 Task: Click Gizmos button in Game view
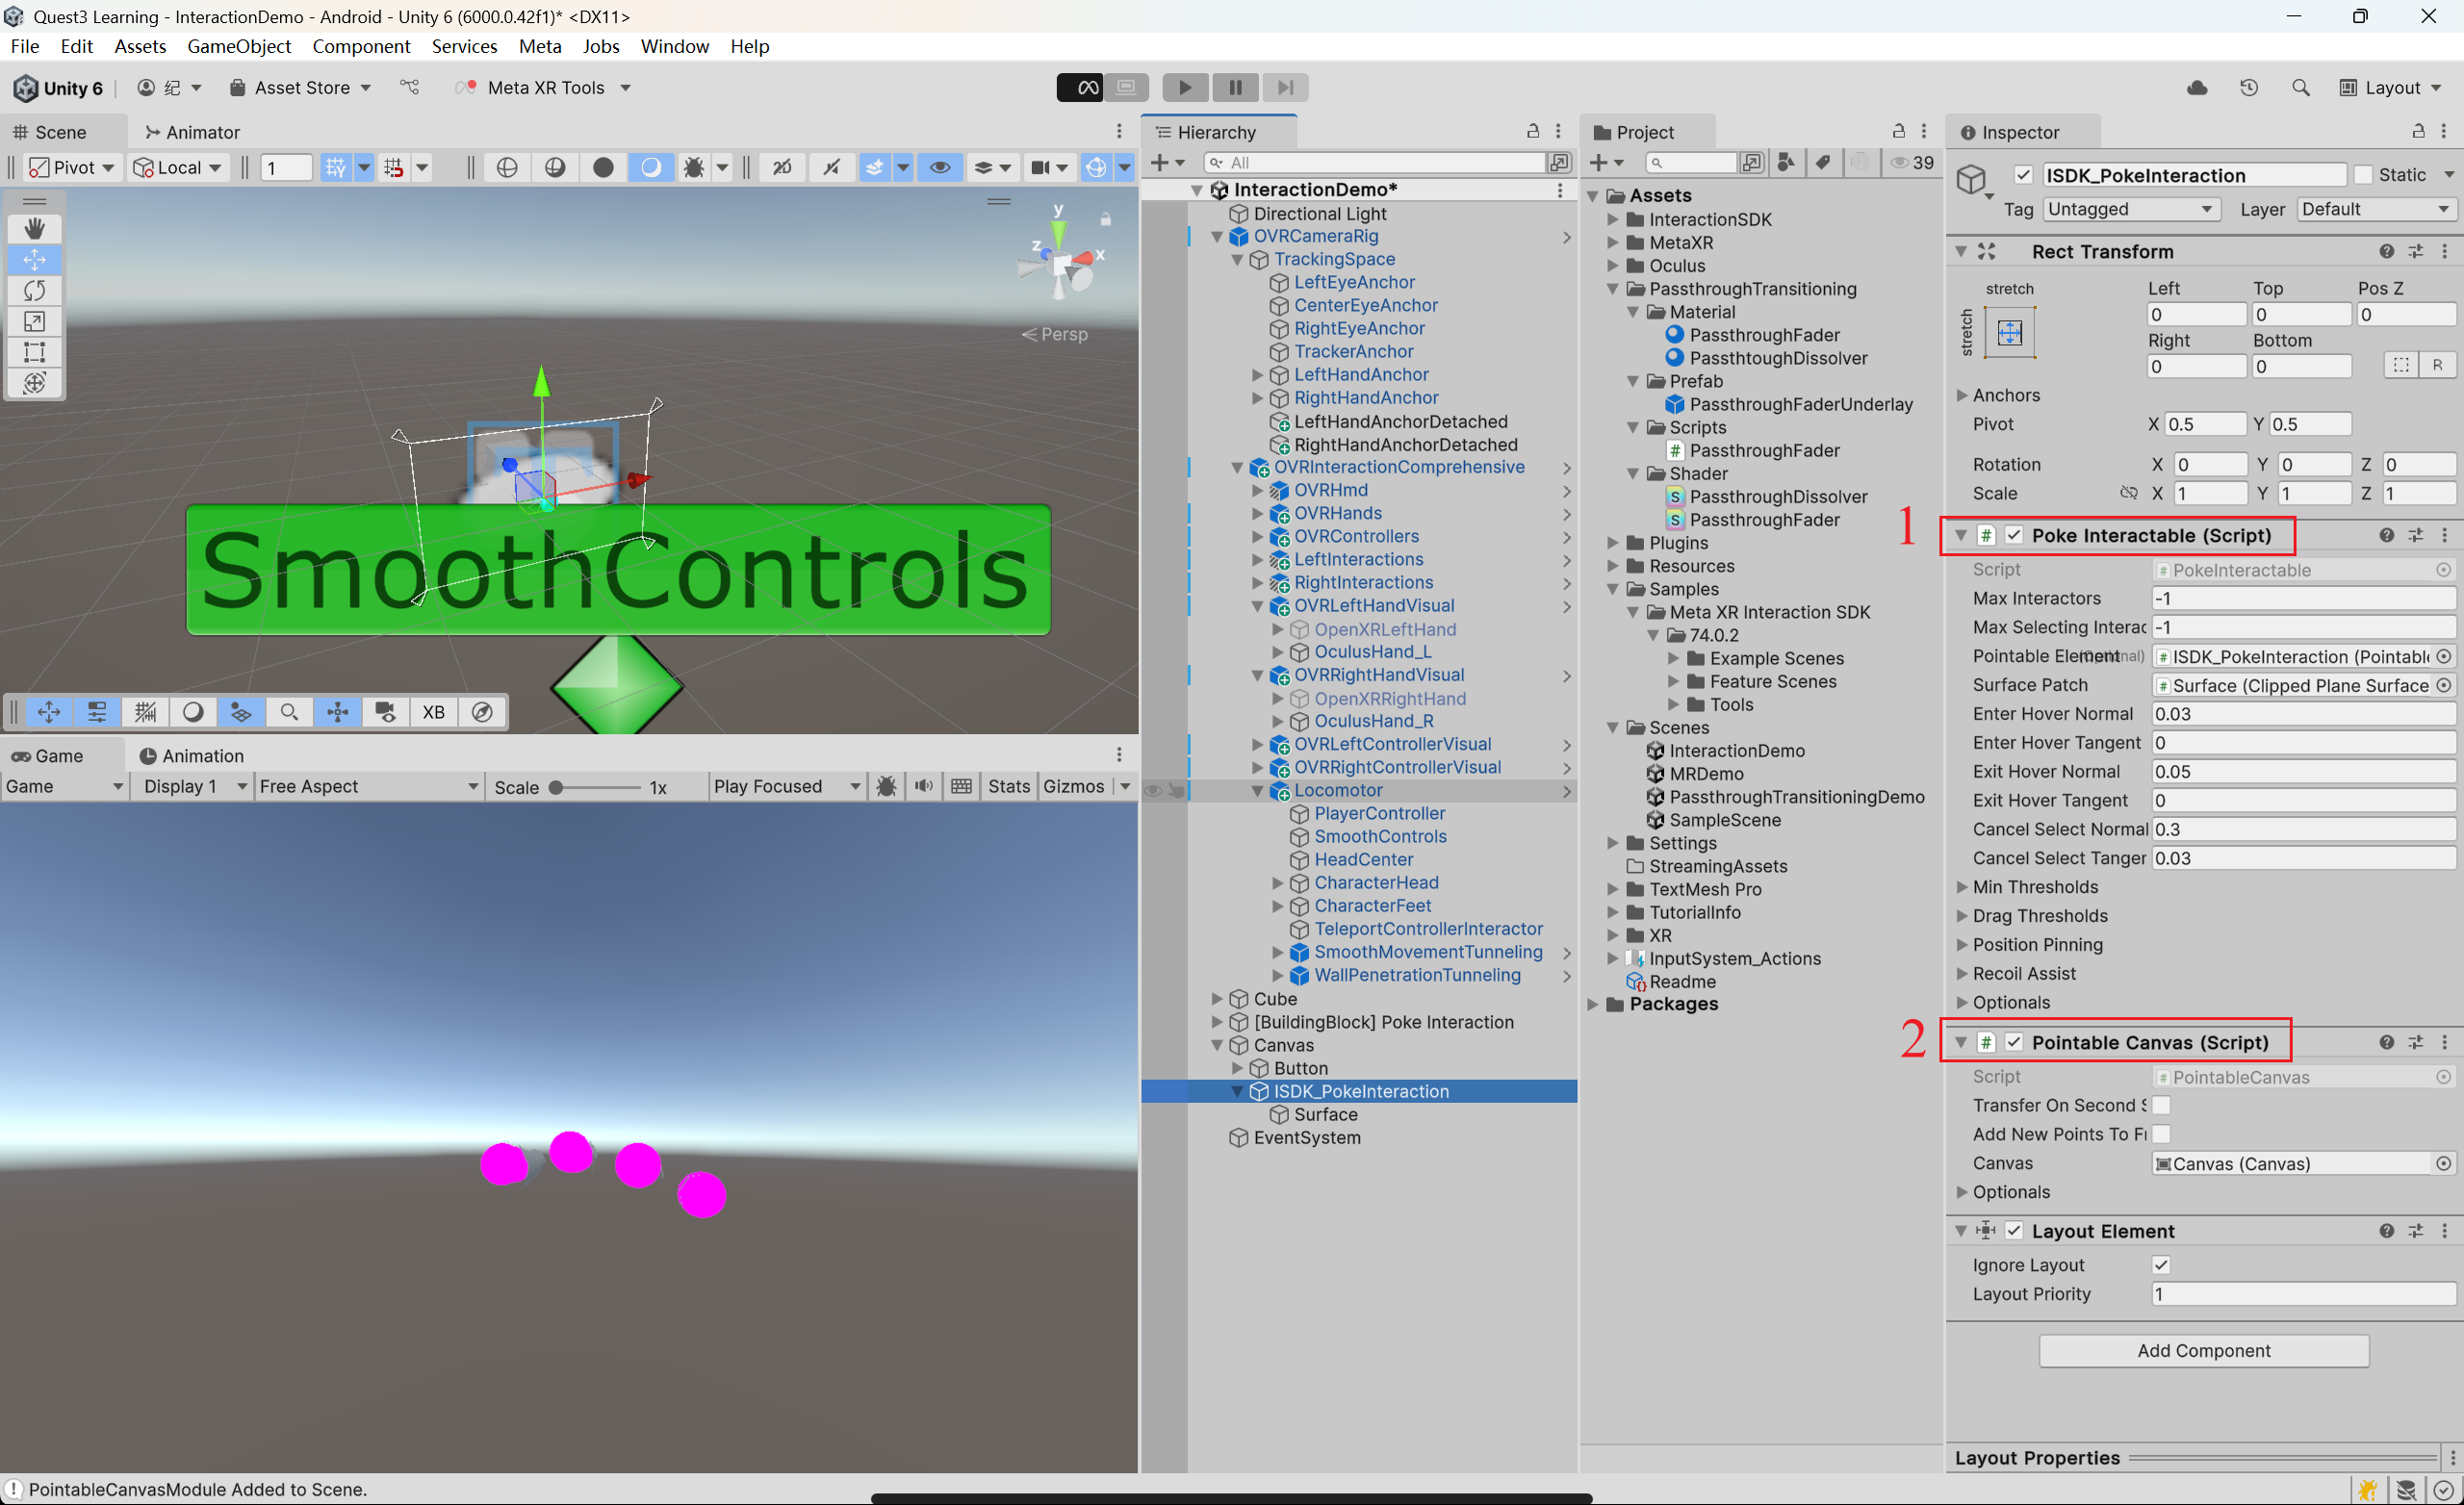(1074, 787)
